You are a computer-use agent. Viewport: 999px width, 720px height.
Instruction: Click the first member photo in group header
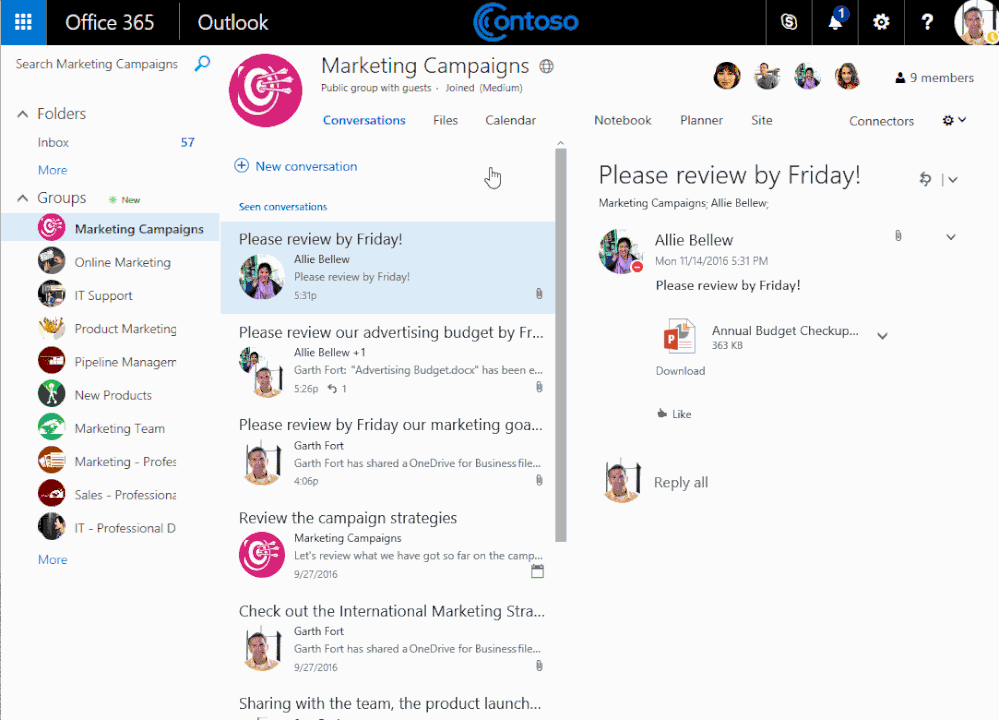click(x=727, y=76)
